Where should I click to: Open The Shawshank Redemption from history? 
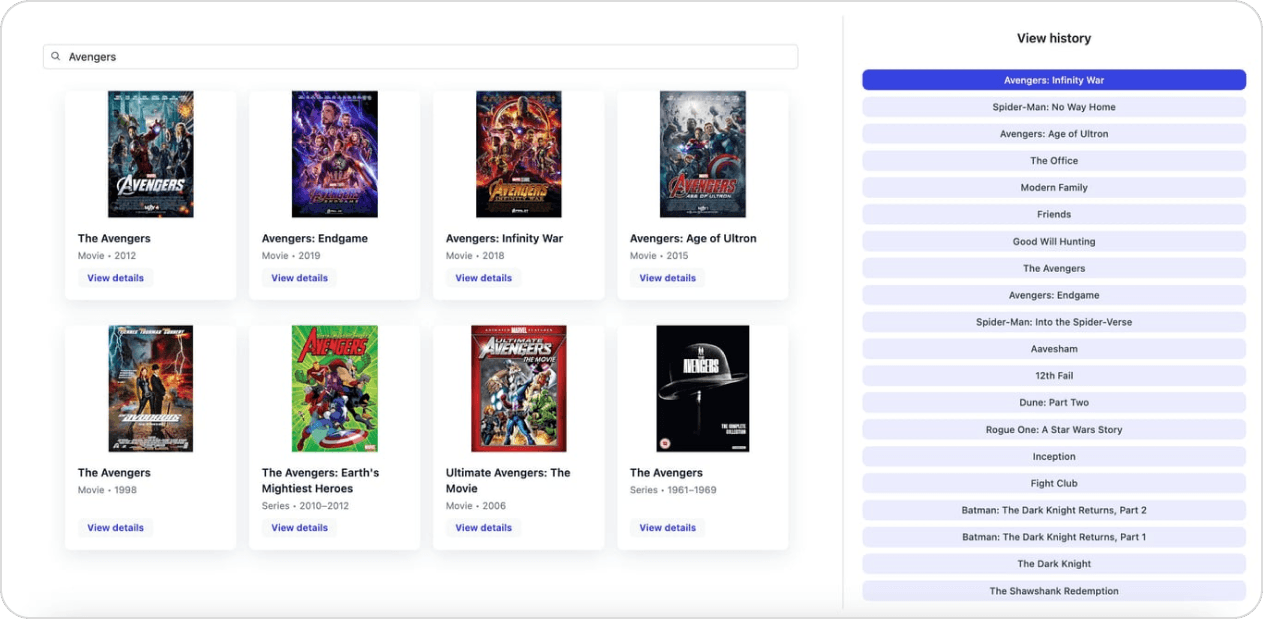[1053, 591]
